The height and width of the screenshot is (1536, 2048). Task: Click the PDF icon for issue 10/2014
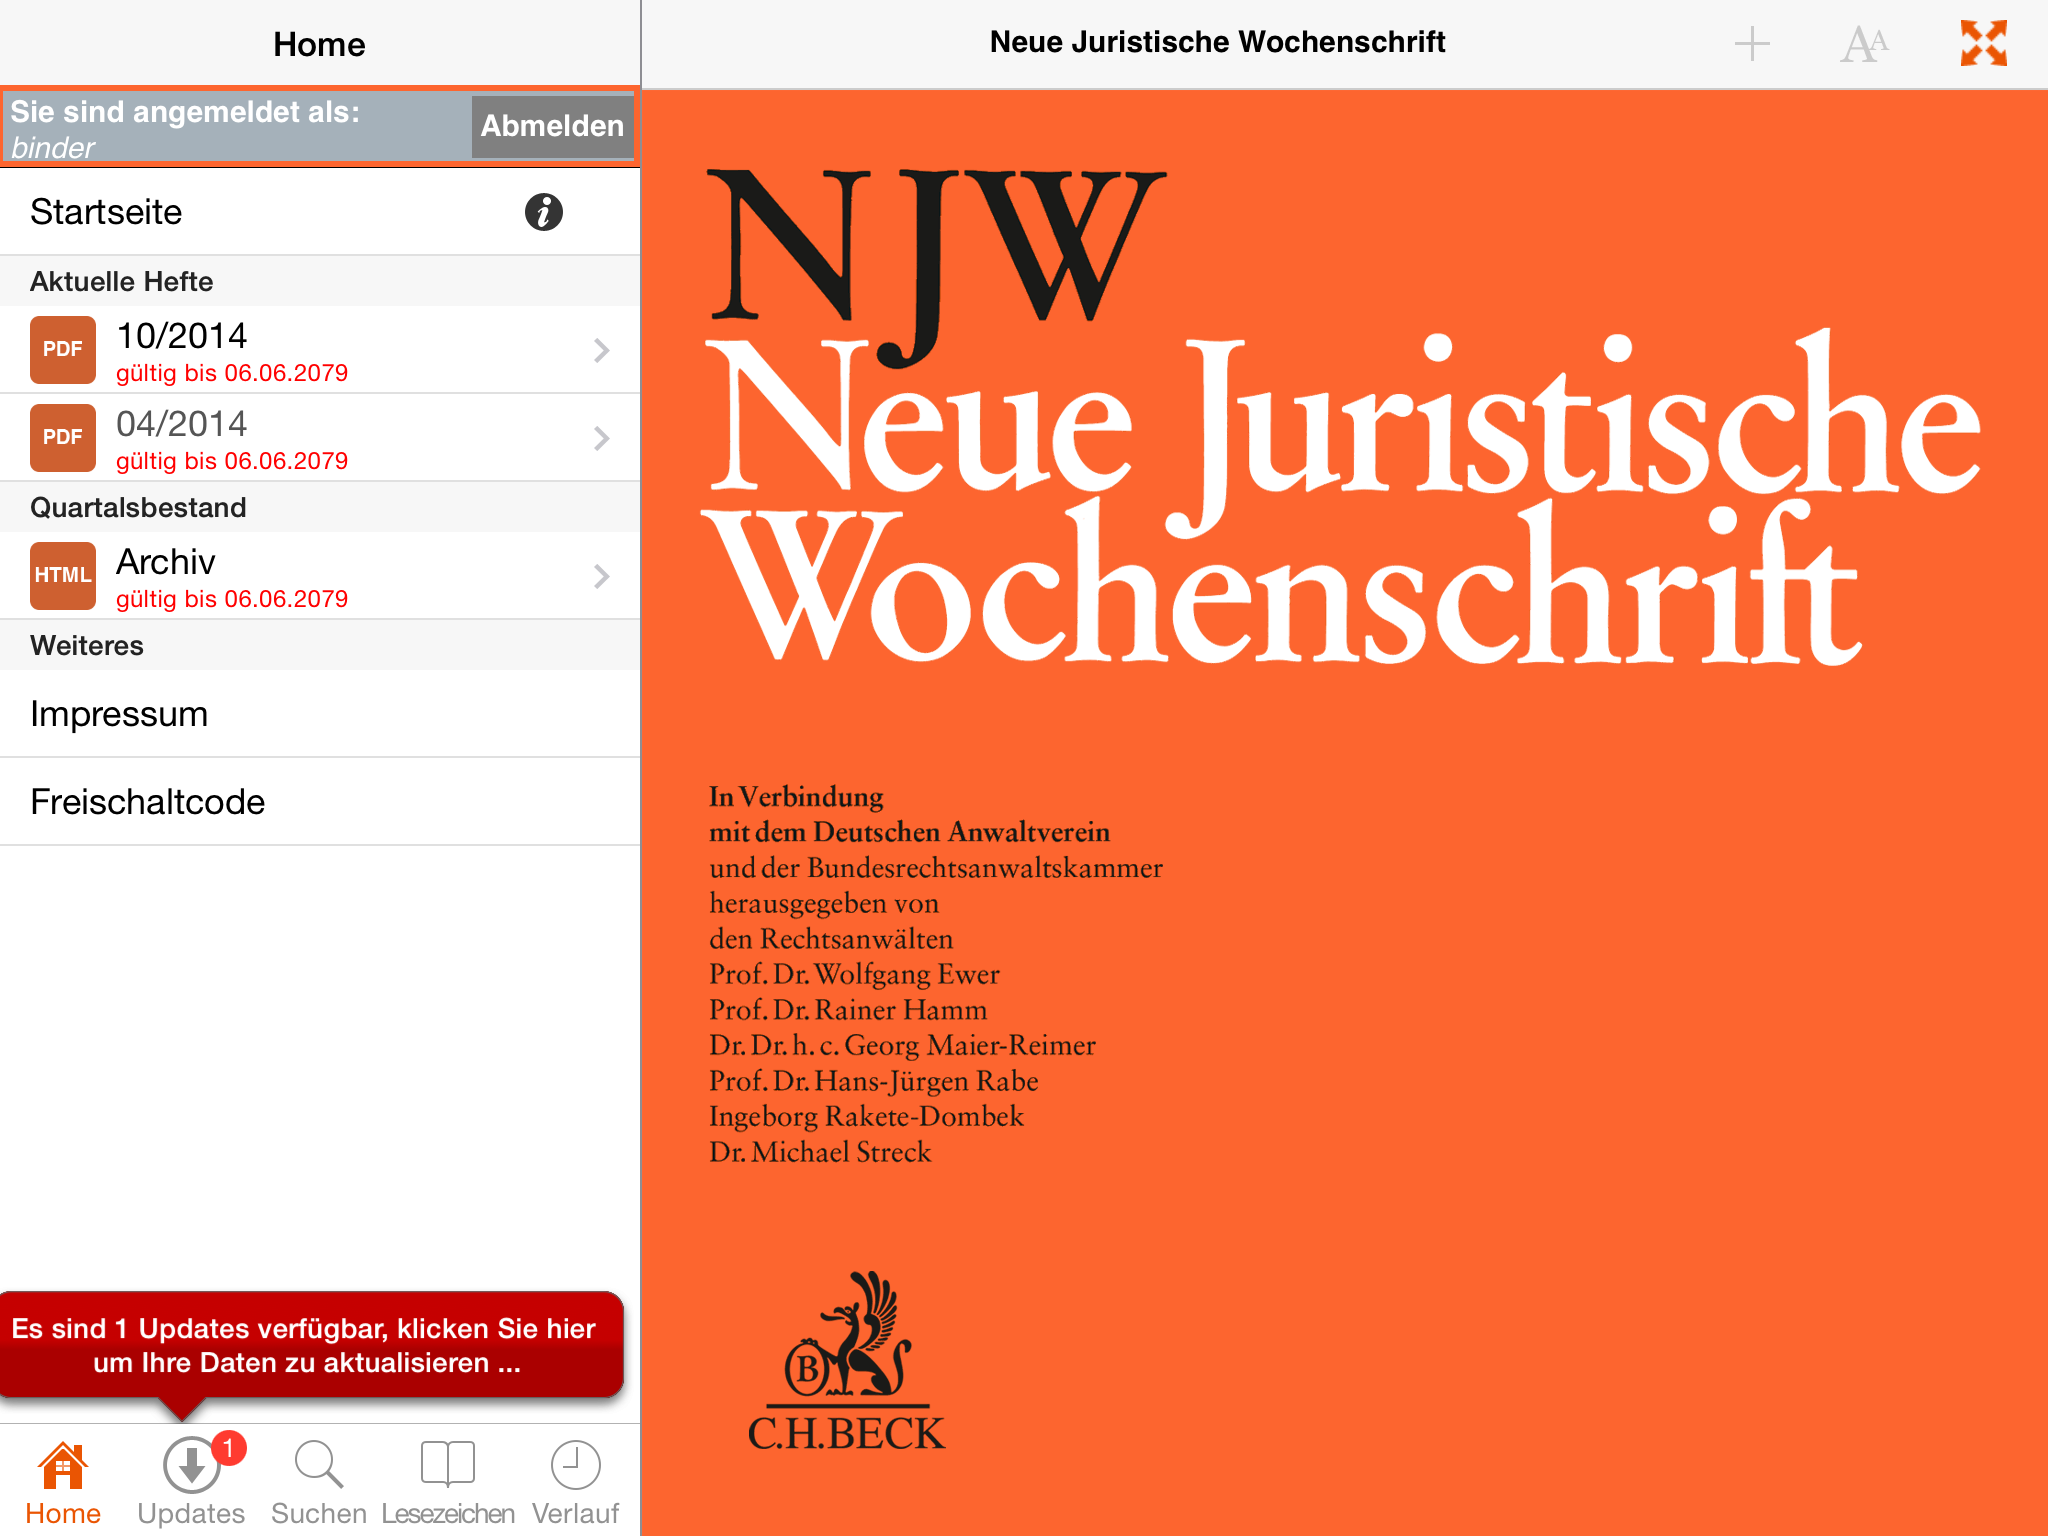[63, 350]
